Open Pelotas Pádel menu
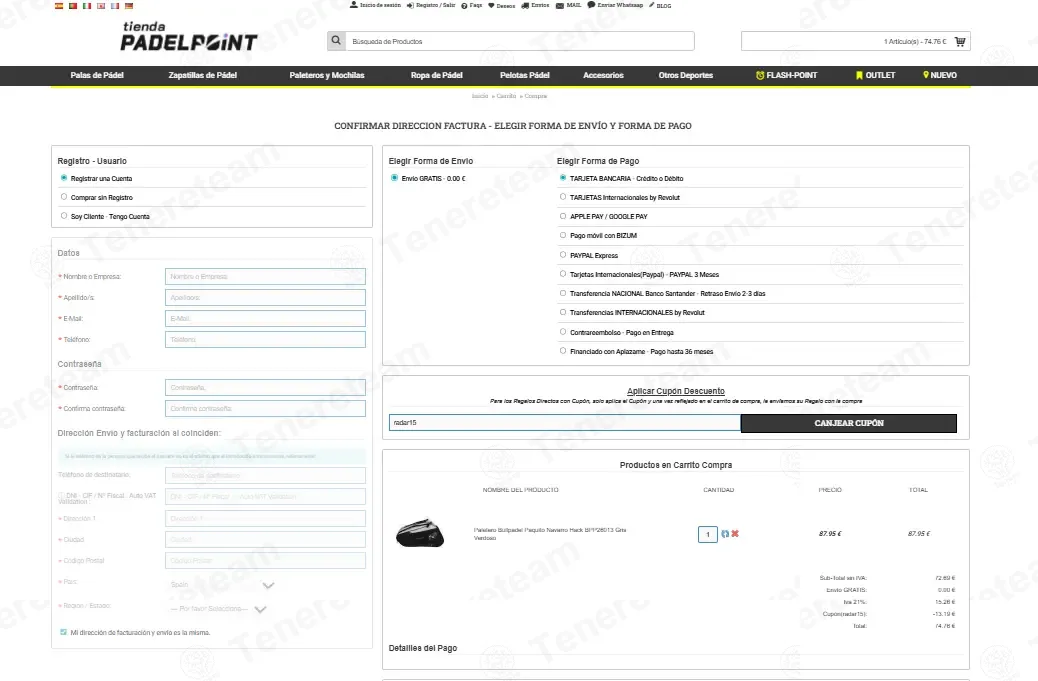Image resolution: width=1038 pixels, height=681 pixels. (x=525, y=75)
